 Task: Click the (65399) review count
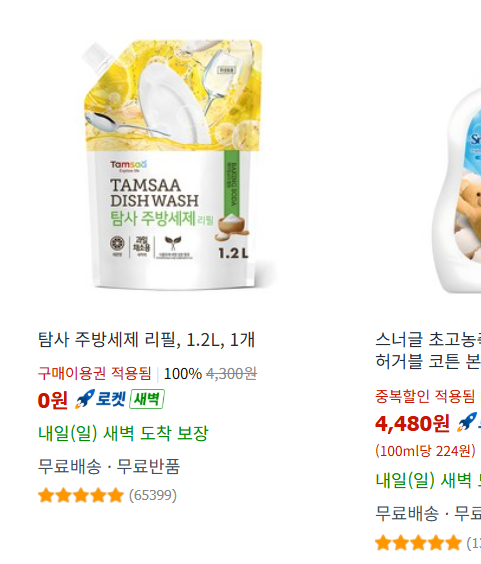pos(153,495)
